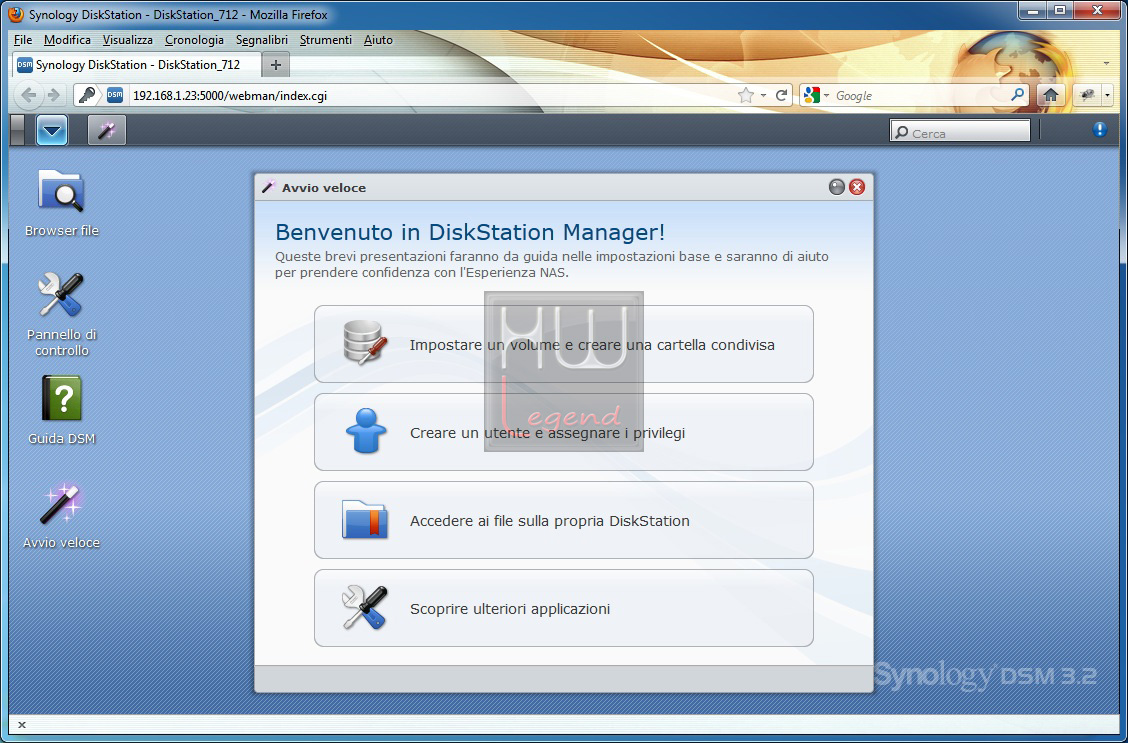Reload the page

781,95
